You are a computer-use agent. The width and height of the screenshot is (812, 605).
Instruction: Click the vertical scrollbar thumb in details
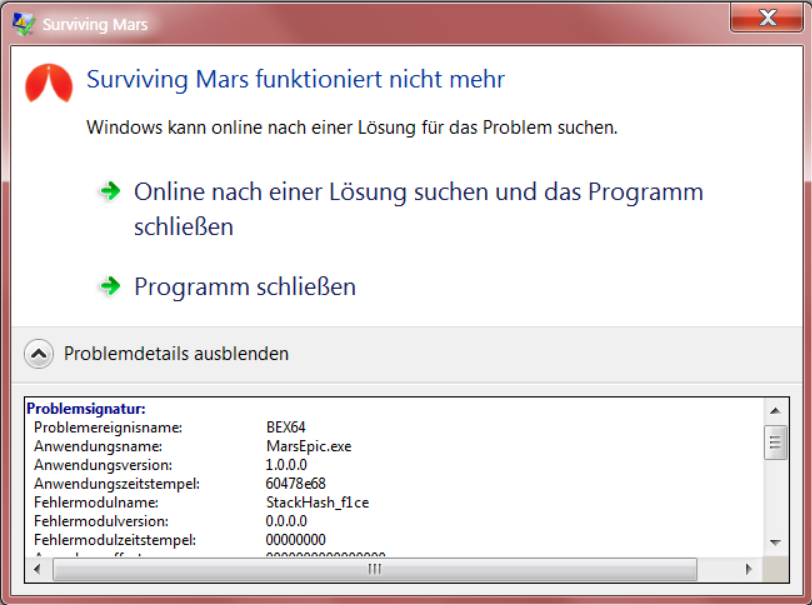775,442
